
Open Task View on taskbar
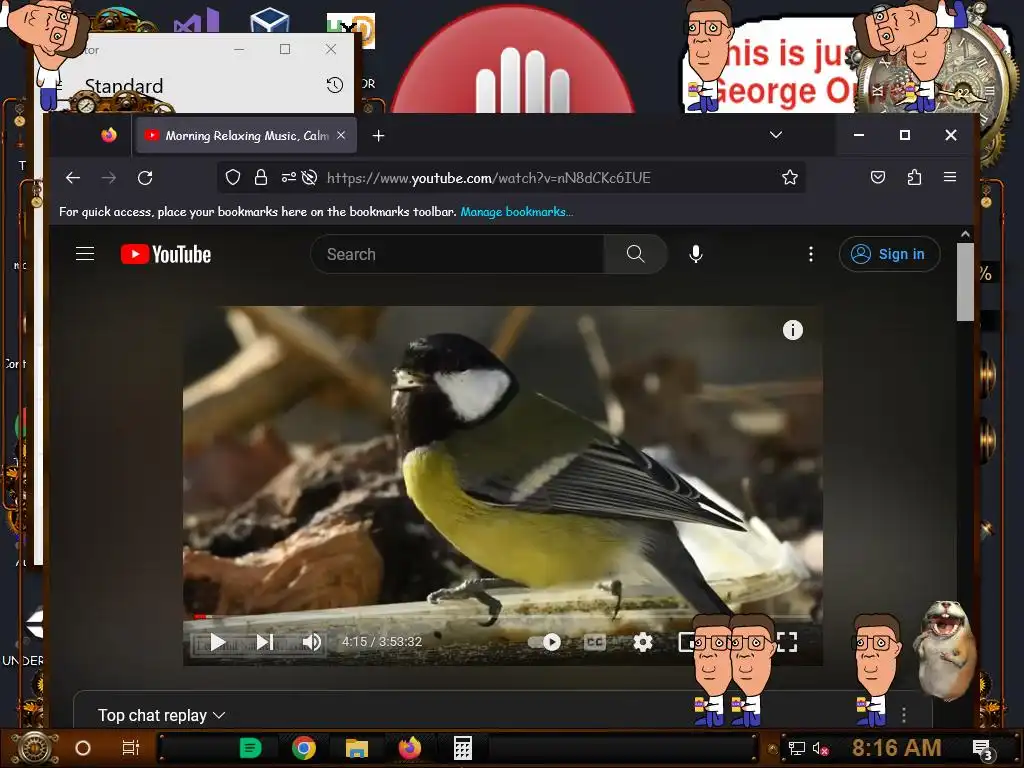[131, 748]
